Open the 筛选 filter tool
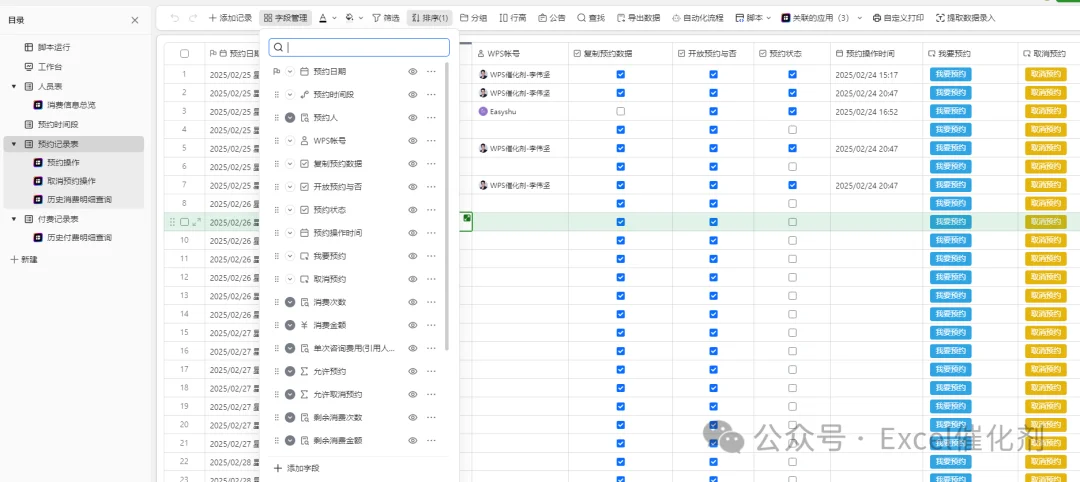The image size is (1080, 482). pos(386,18)
